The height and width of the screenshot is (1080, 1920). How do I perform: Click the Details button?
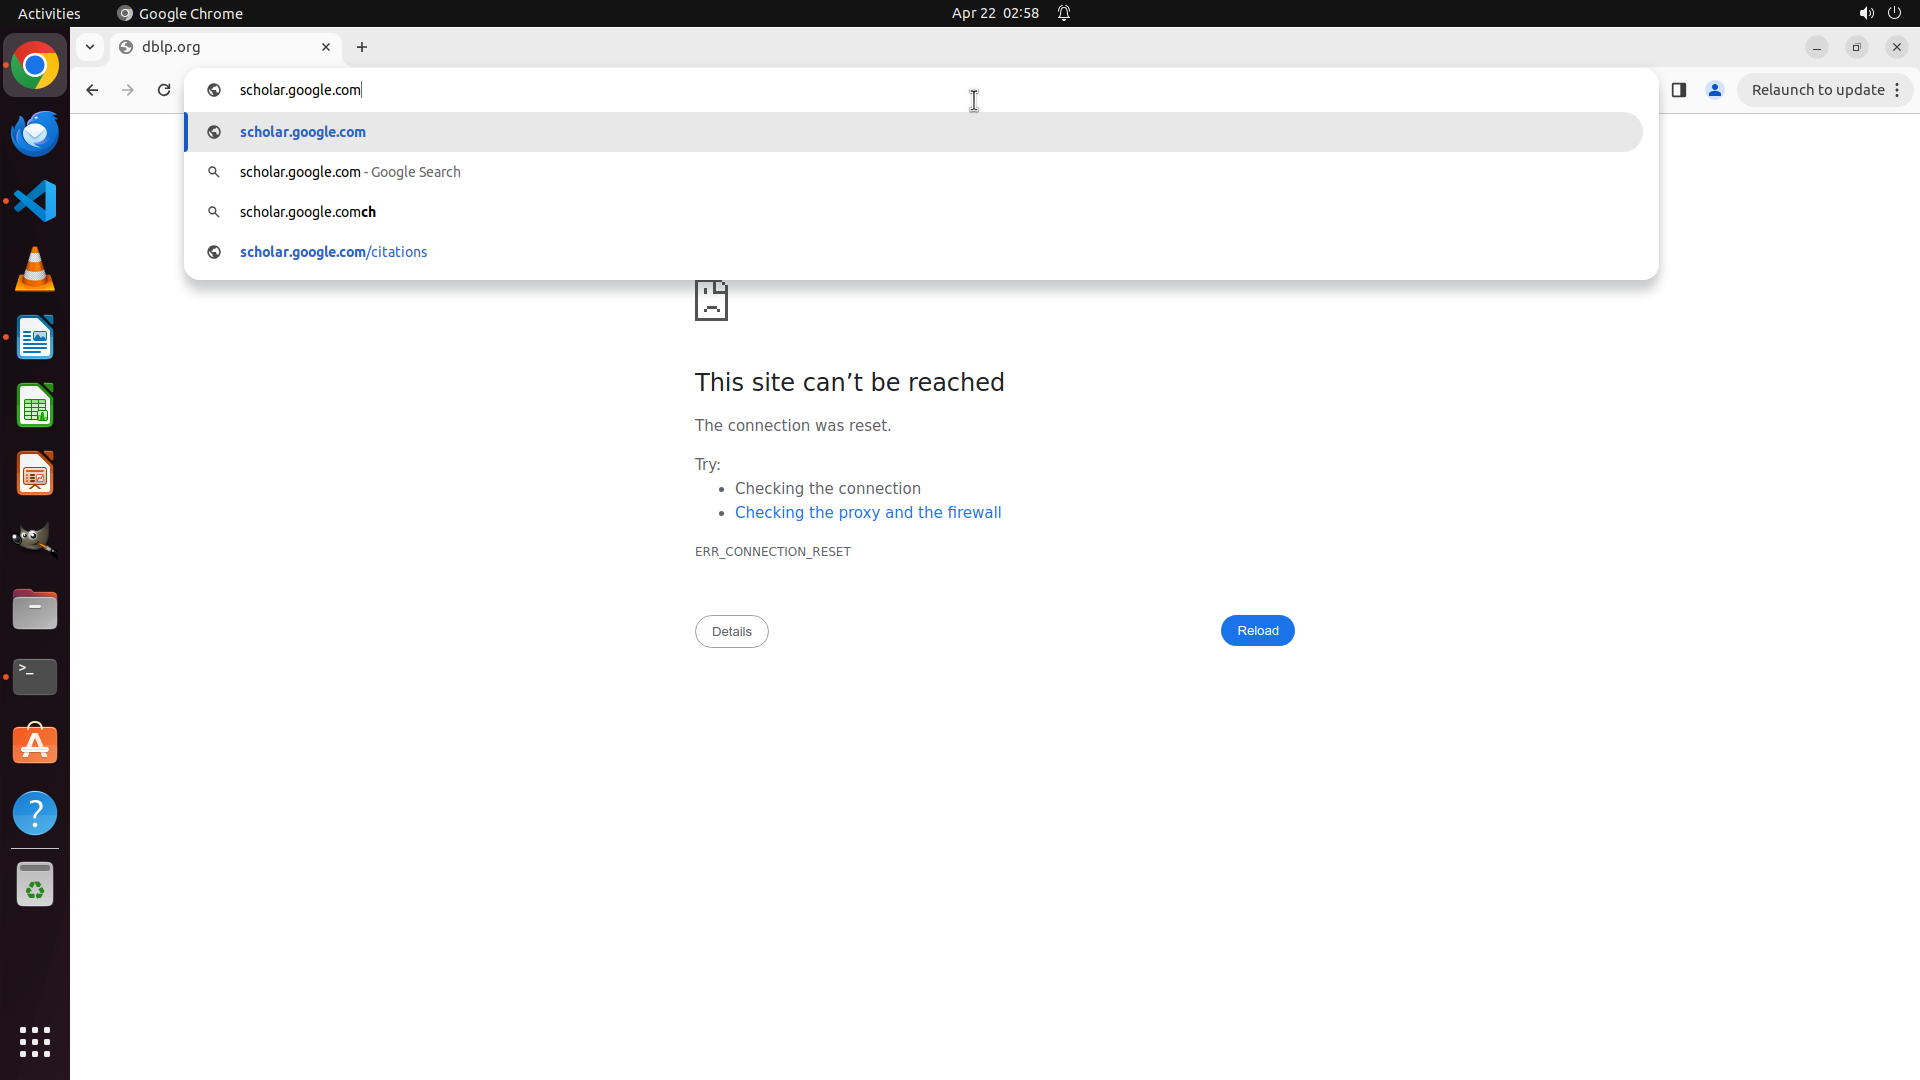[731, 632]
